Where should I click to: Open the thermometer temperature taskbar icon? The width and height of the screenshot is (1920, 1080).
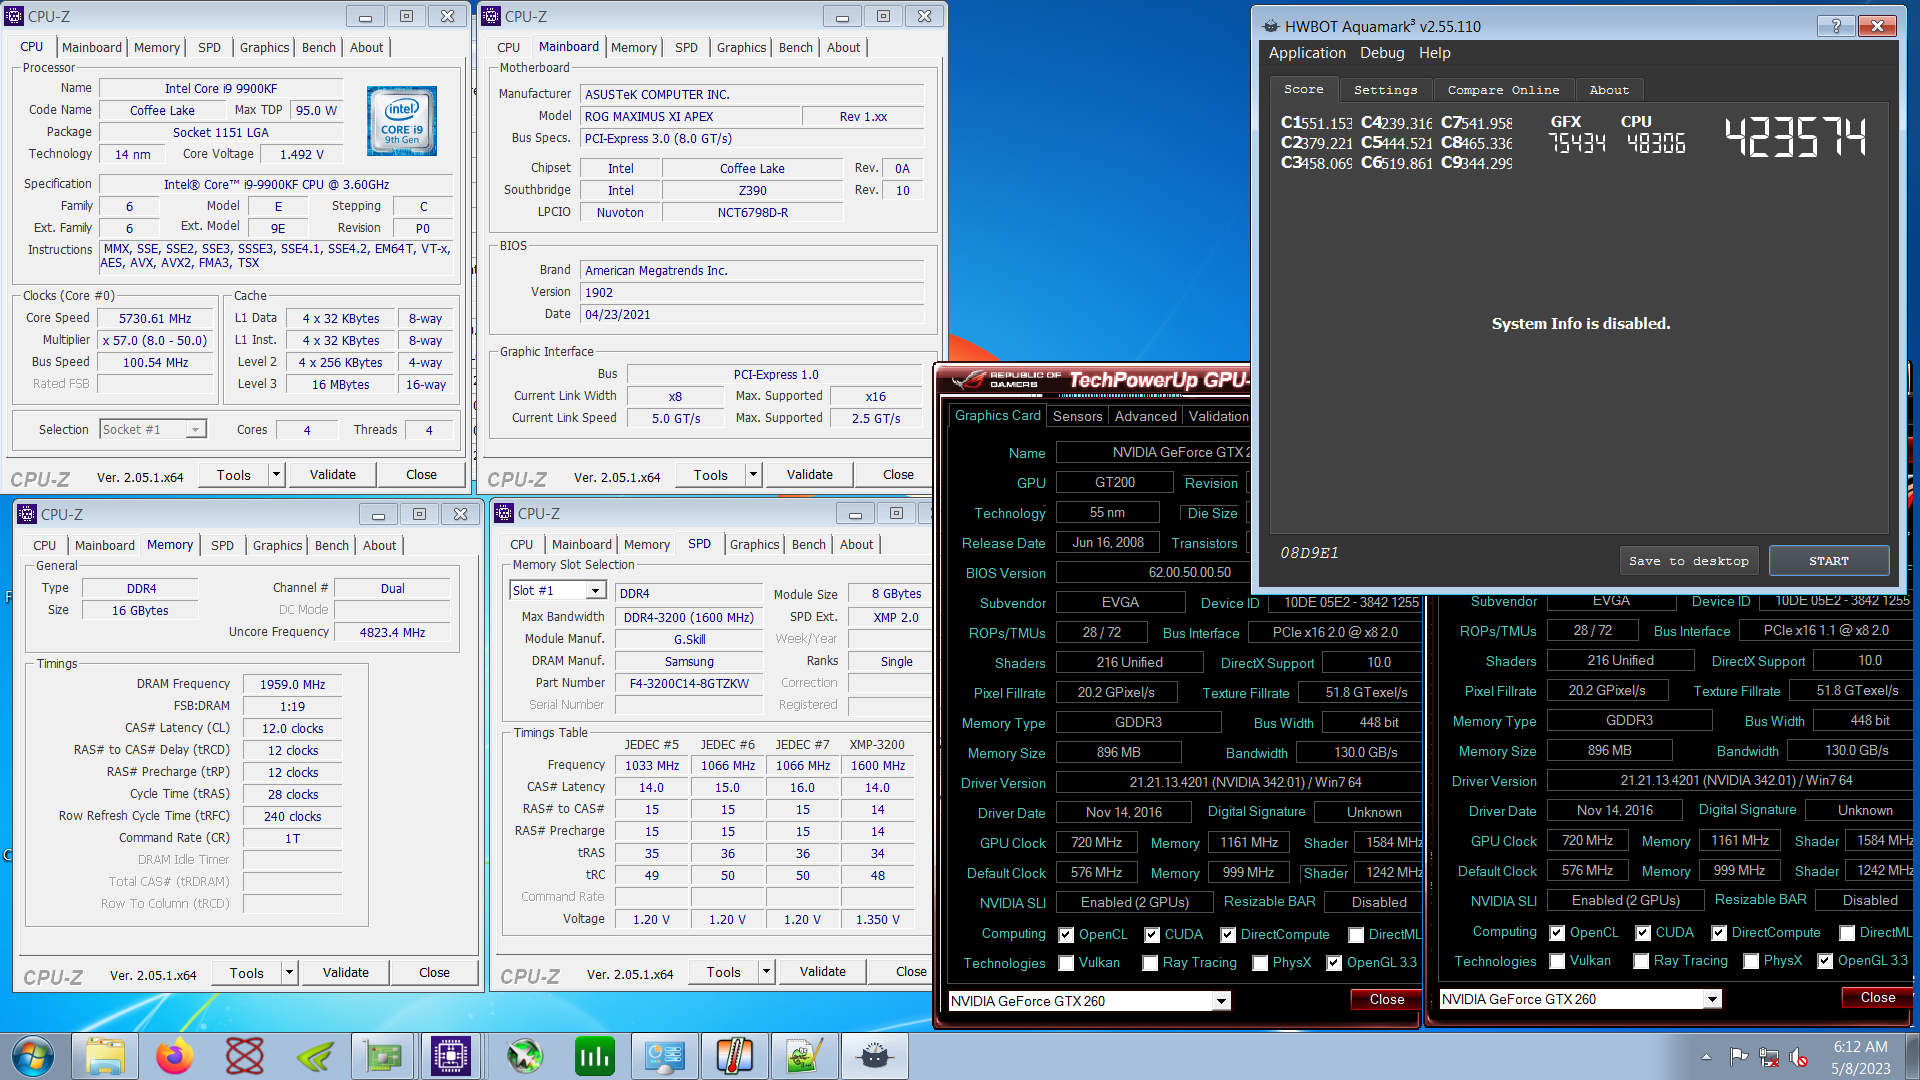(735, 1056)
